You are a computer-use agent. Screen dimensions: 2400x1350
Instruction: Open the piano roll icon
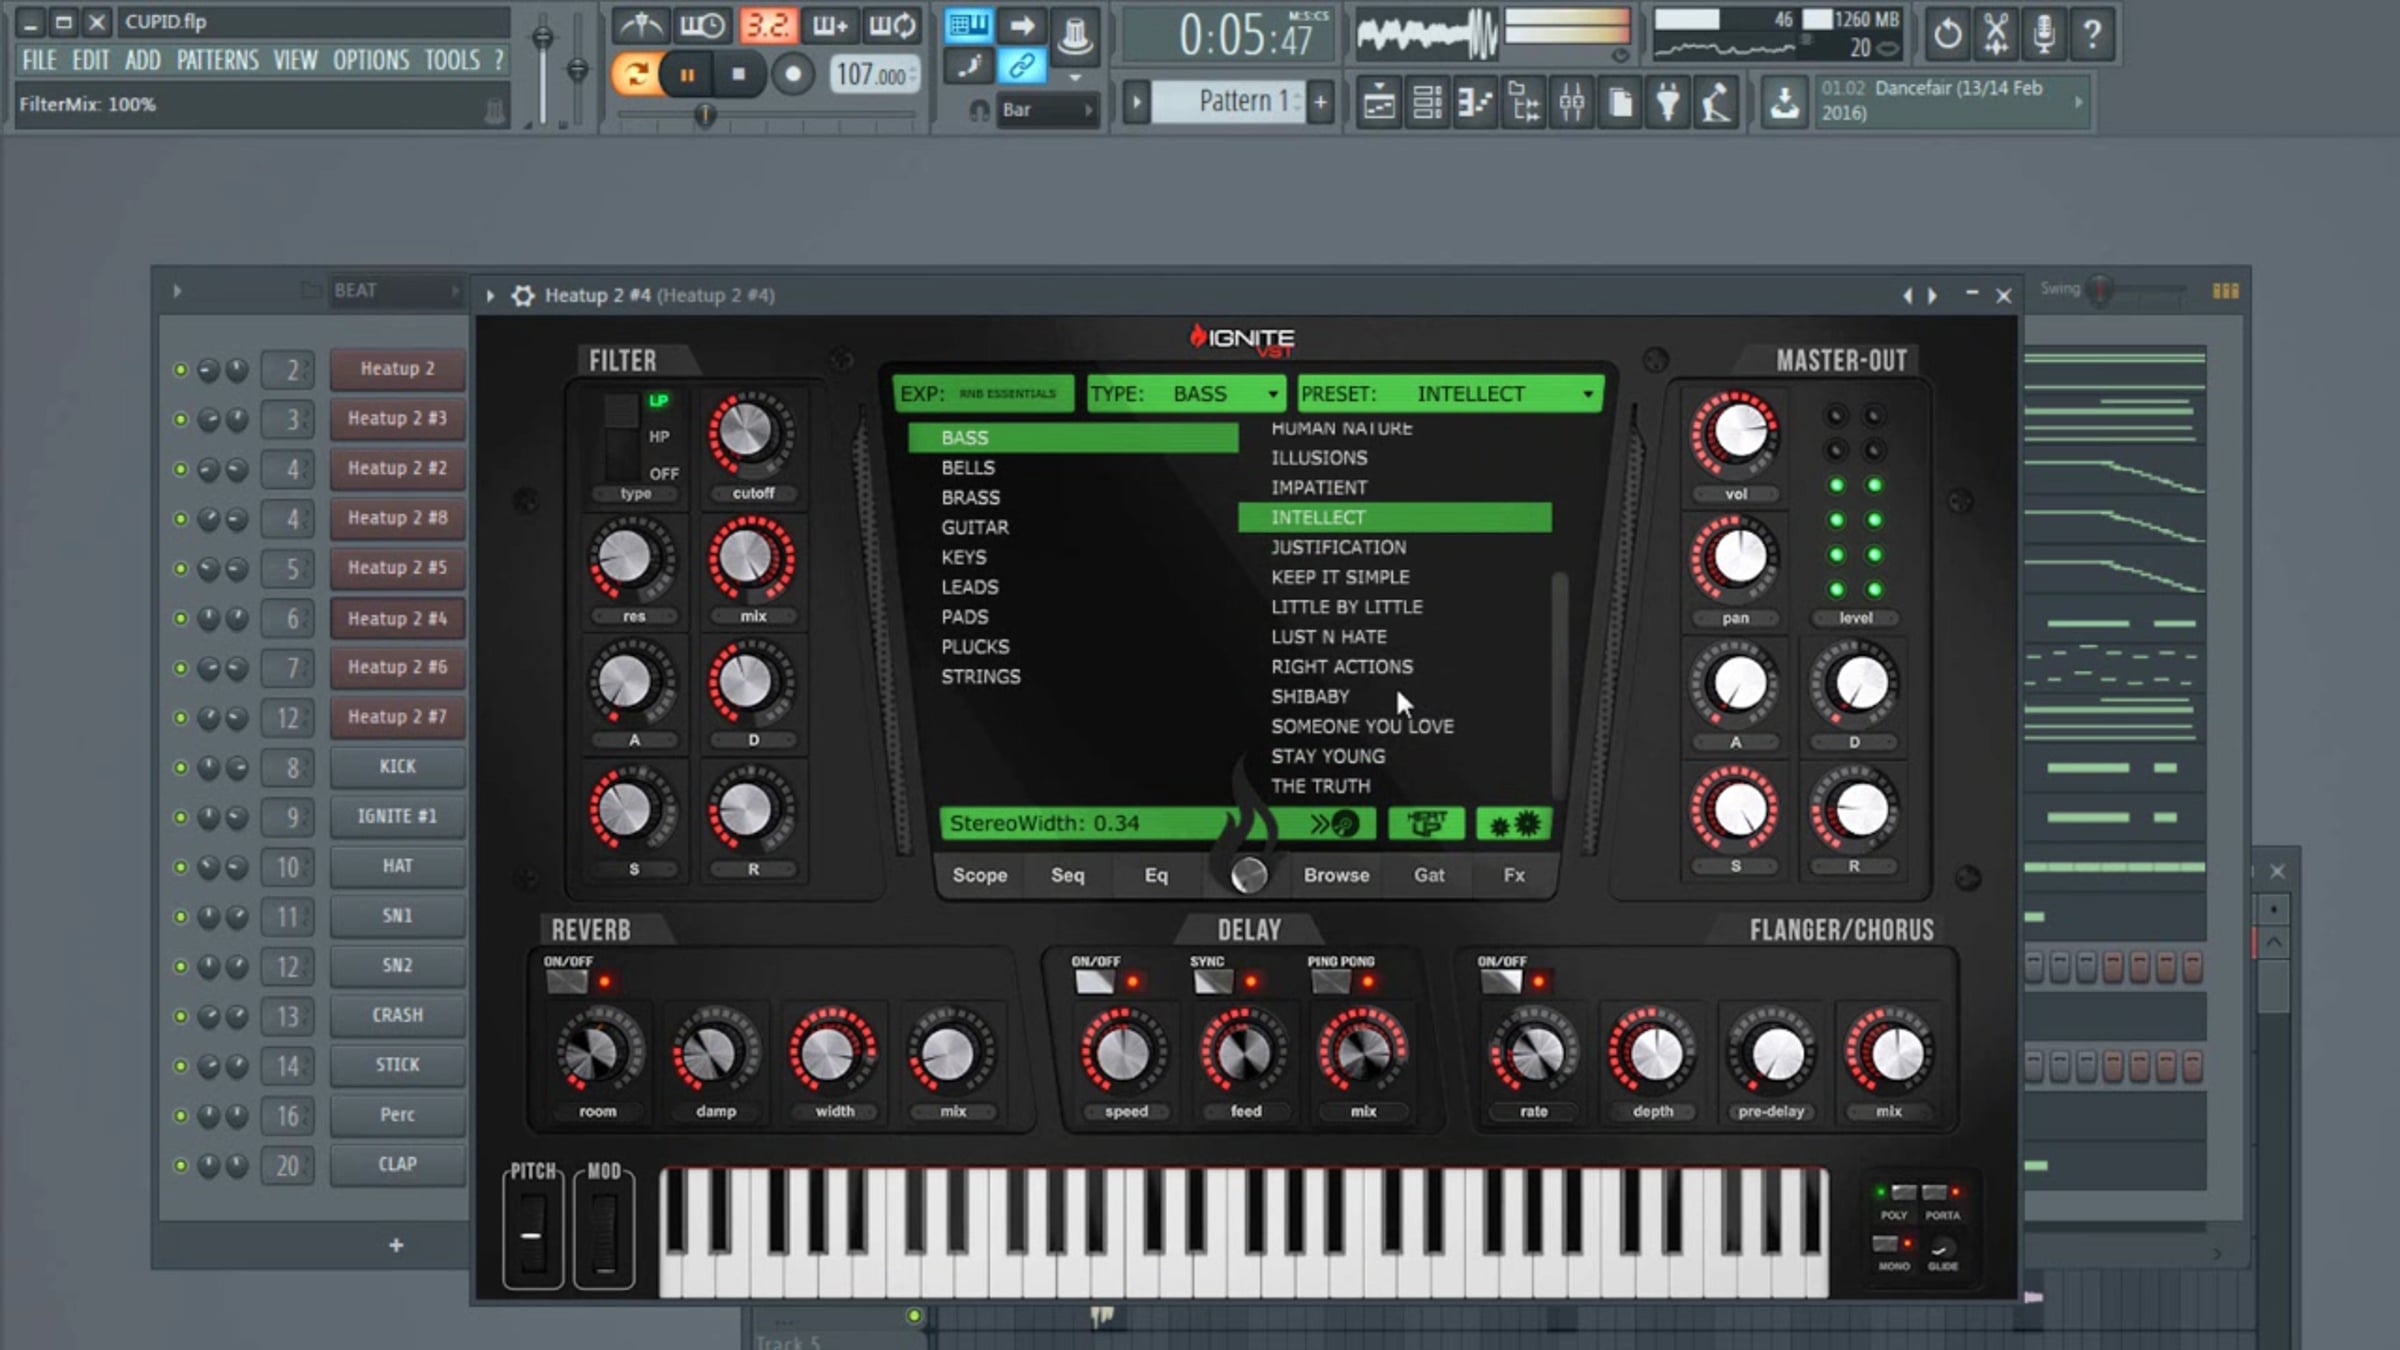click(1475, 102)
